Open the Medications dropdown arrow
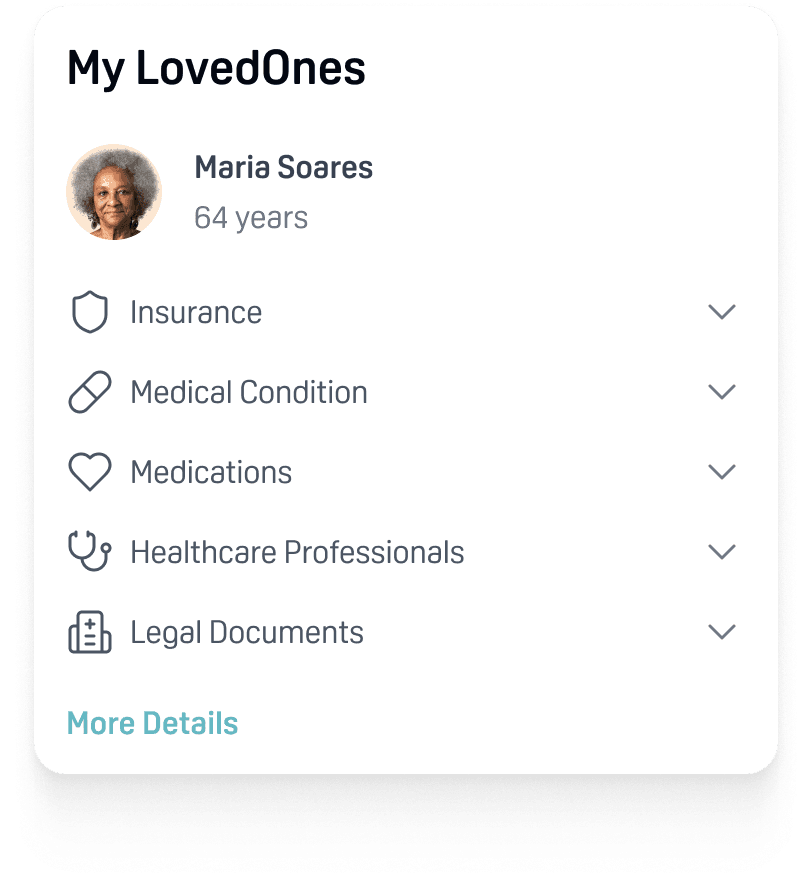The image size is (812, 892). pyautogui.click(x=722, y=471)
